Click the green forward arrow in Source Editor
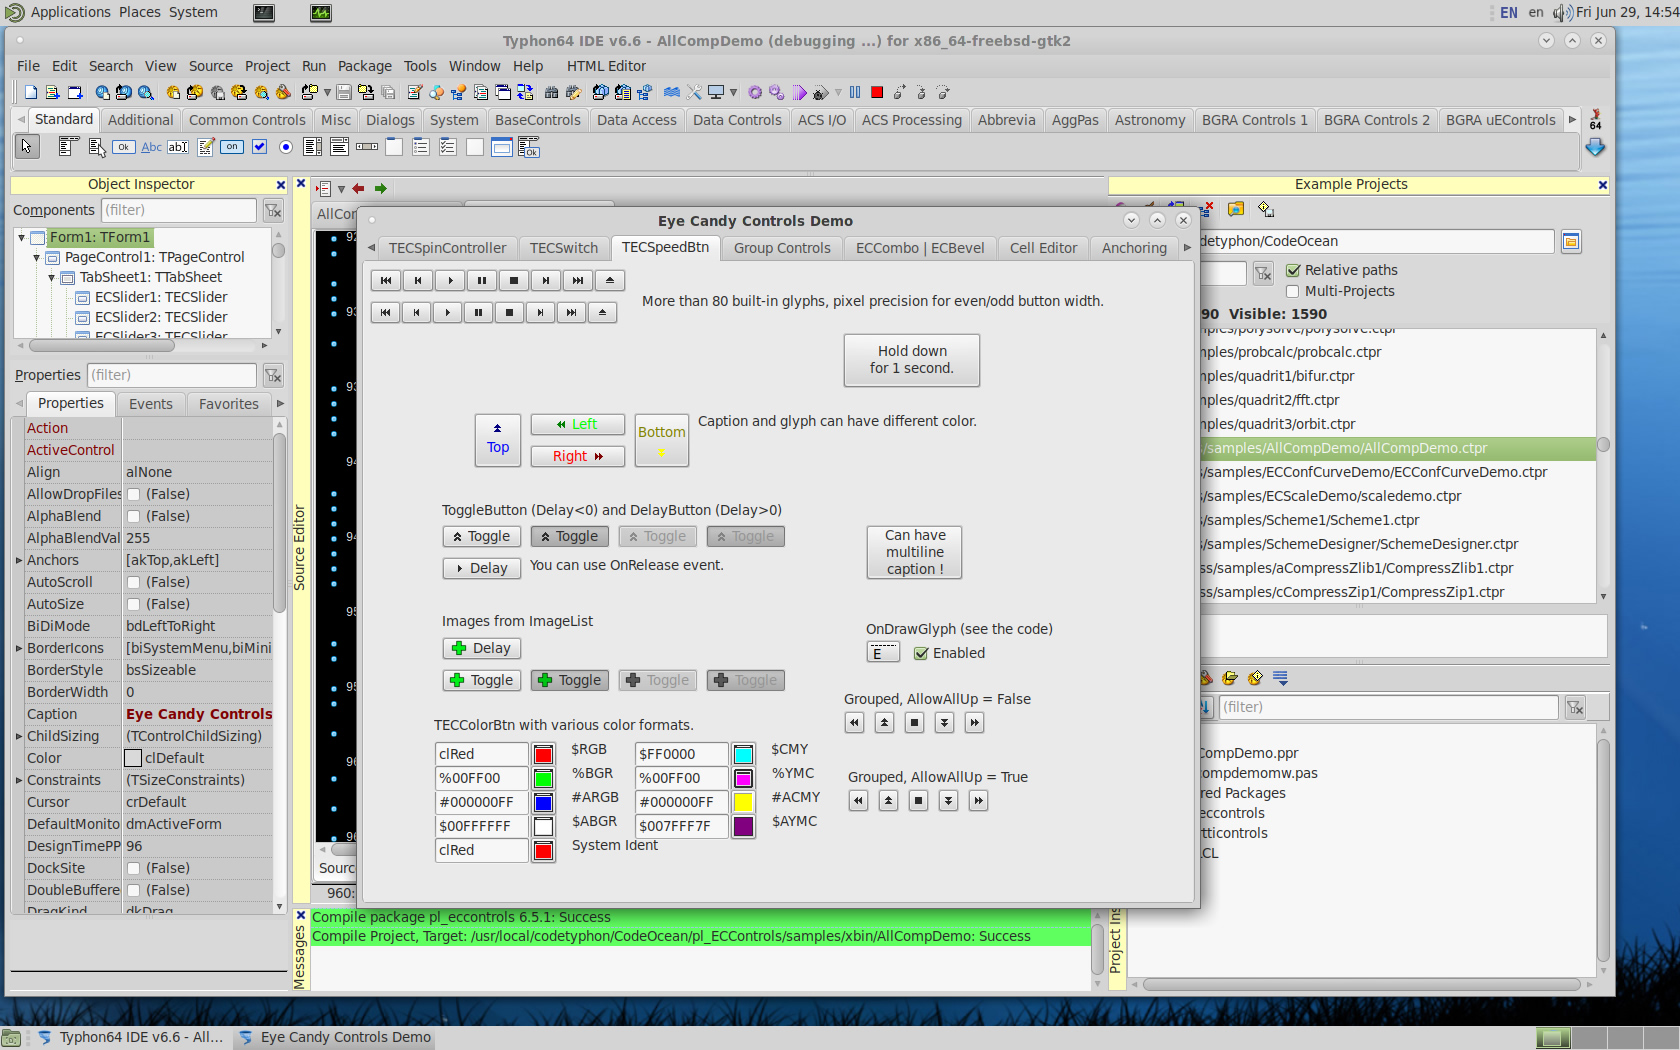Image resolution: width=1680 pixels, height=1050 pixels. coord(381,188)
